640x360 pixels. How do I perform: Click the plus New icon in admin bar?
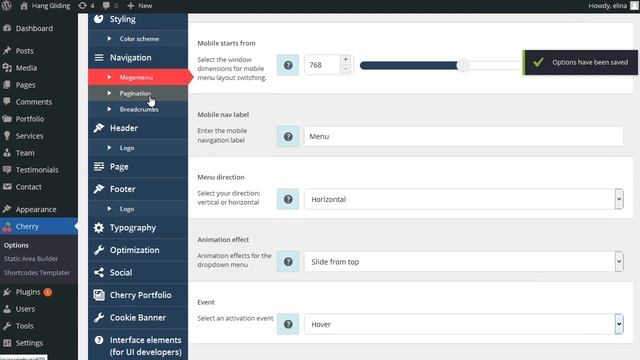[131, 6]
